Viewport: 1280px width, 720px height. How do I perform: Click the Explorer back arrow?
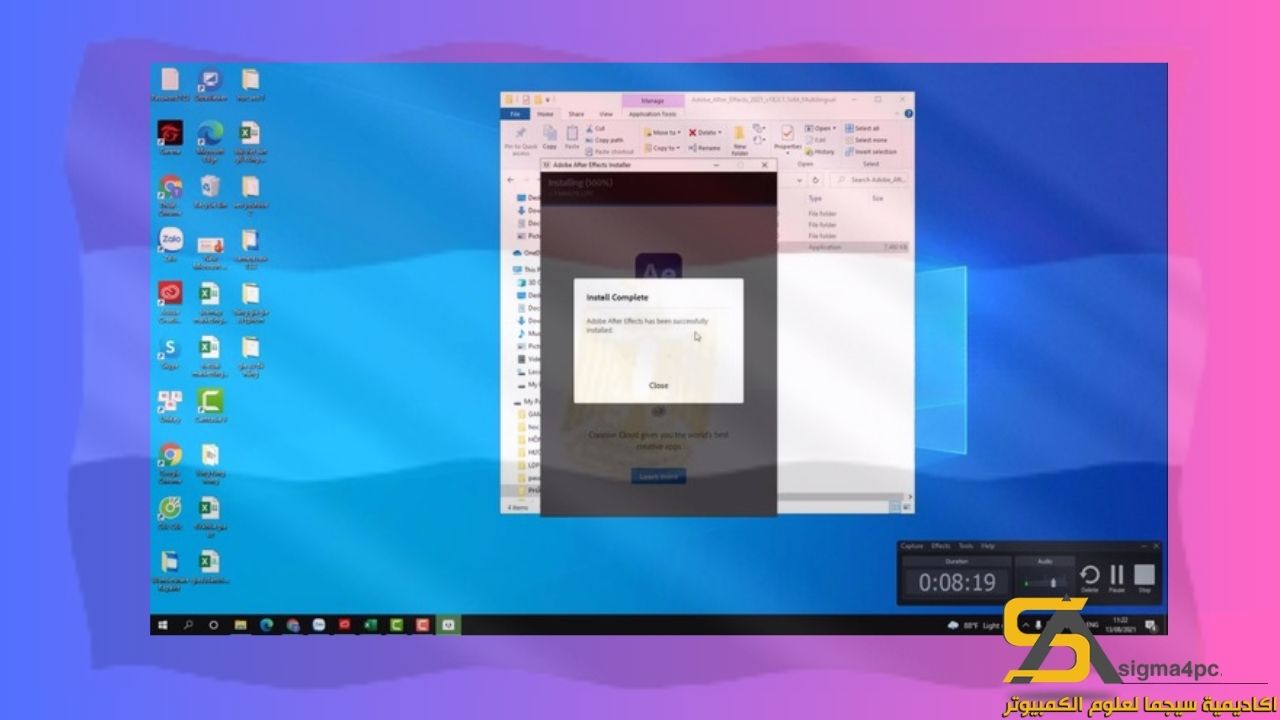[511, 180]
